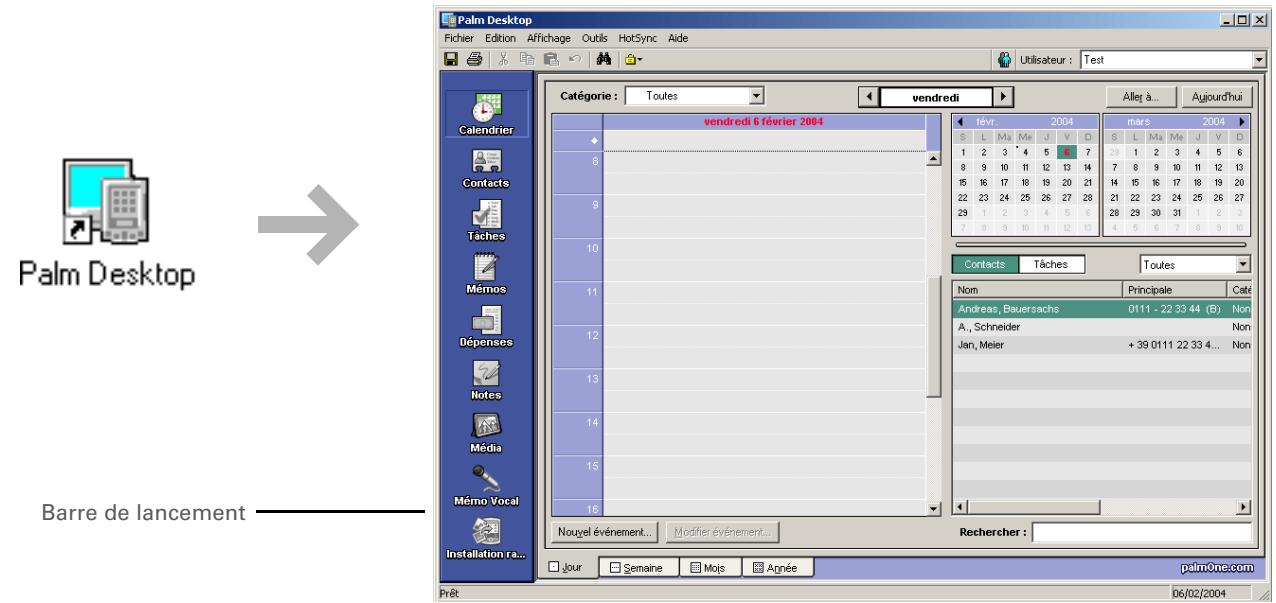Click the printer icon in toolbar

tap(471, 60)
